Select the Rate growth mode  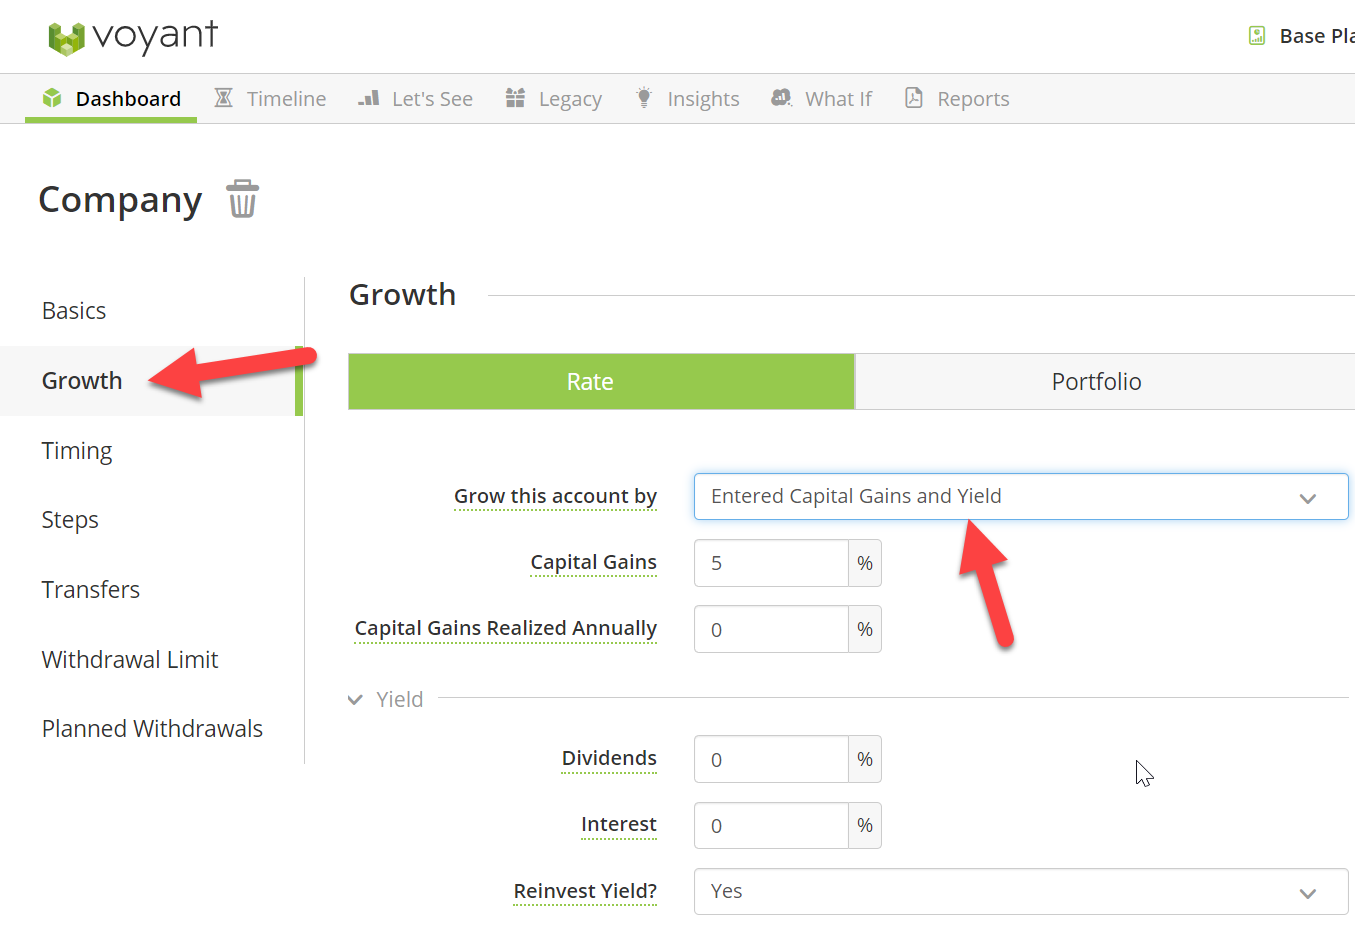click(x=601, y=381)
